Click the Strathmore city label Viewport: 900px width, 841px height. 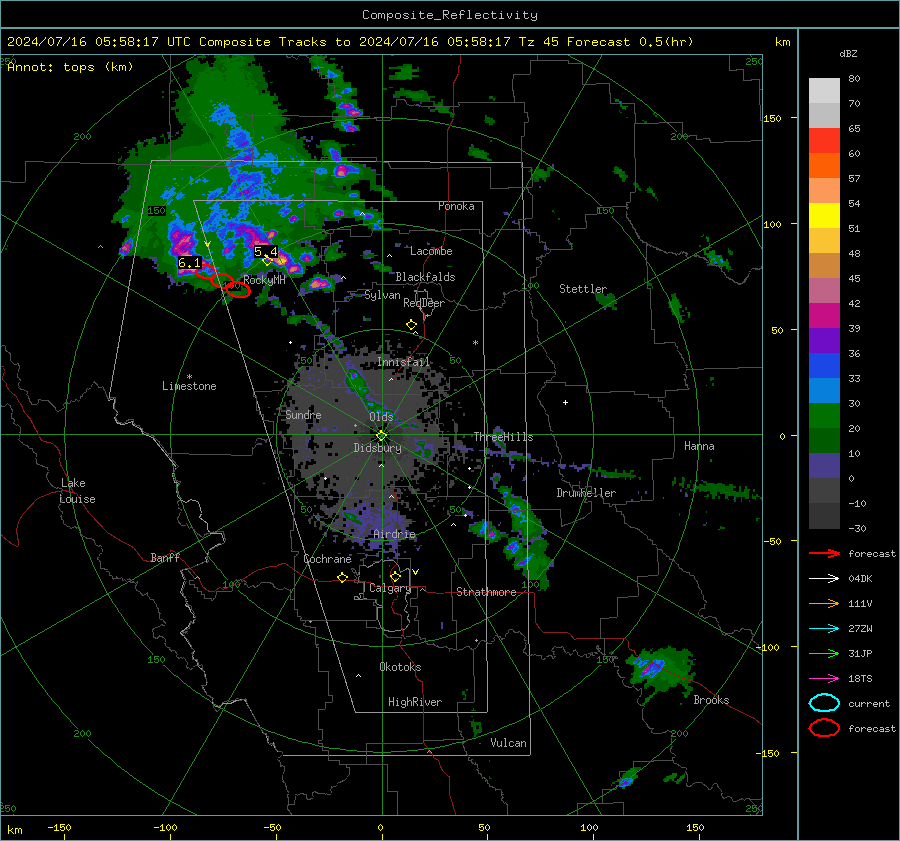click(x=486, y=592)
